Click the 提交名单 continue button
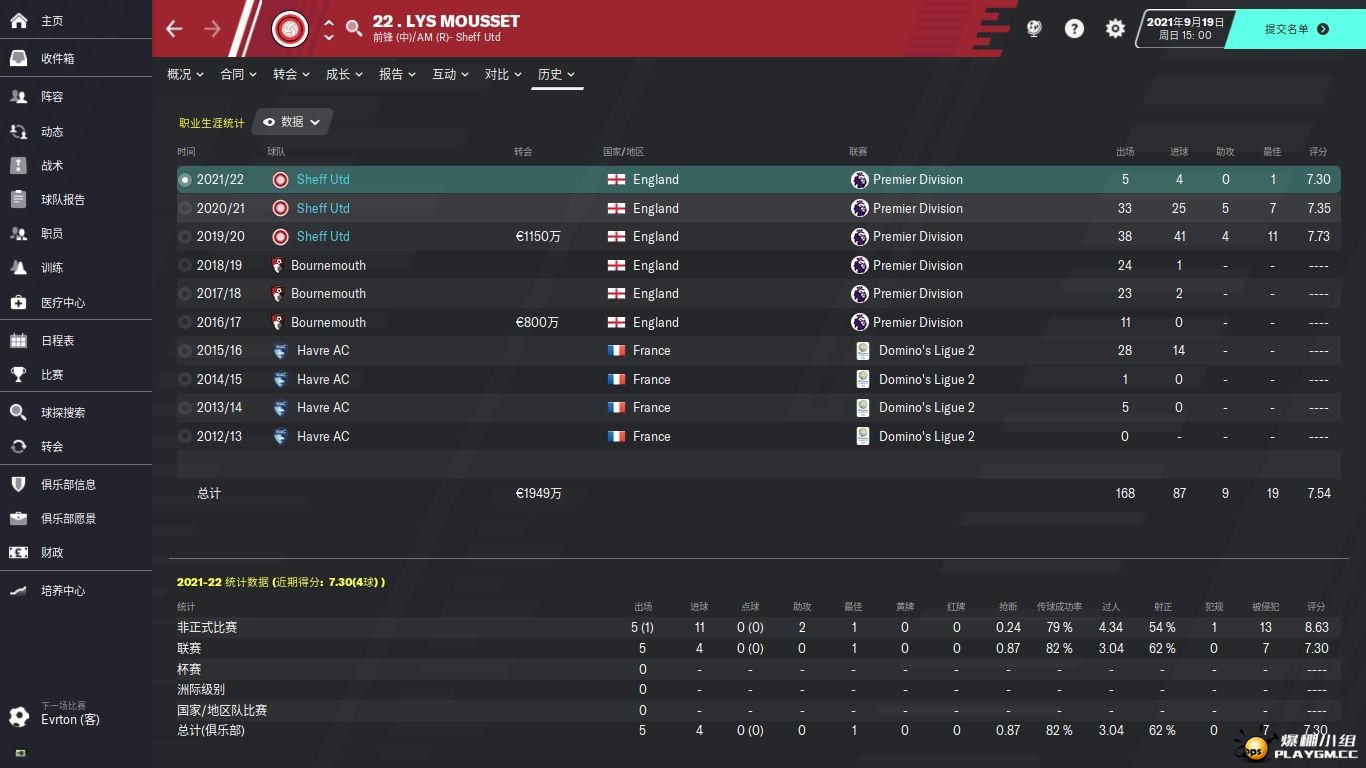This screenshot has height=768, width=1366. pyautogui.click(x=1296, y=29)
